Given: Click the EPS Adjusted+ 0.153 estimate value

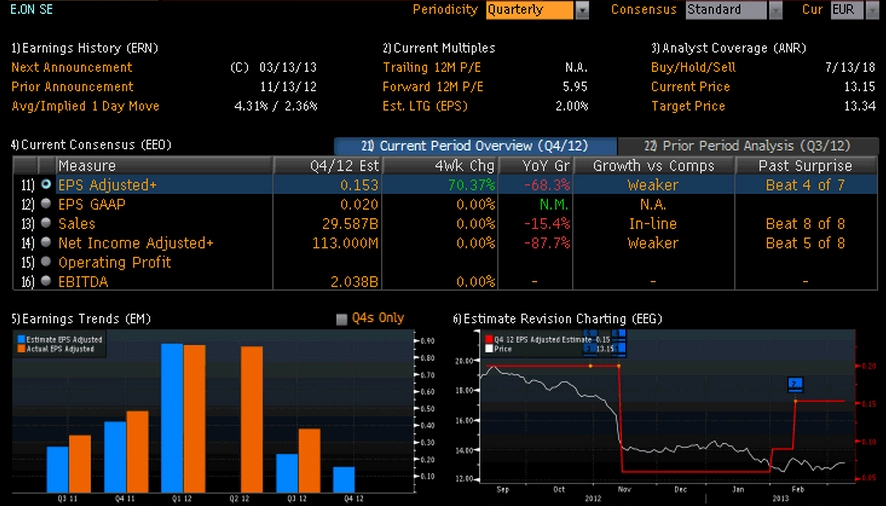Looking at the screenshot, I should pos(359,185).
